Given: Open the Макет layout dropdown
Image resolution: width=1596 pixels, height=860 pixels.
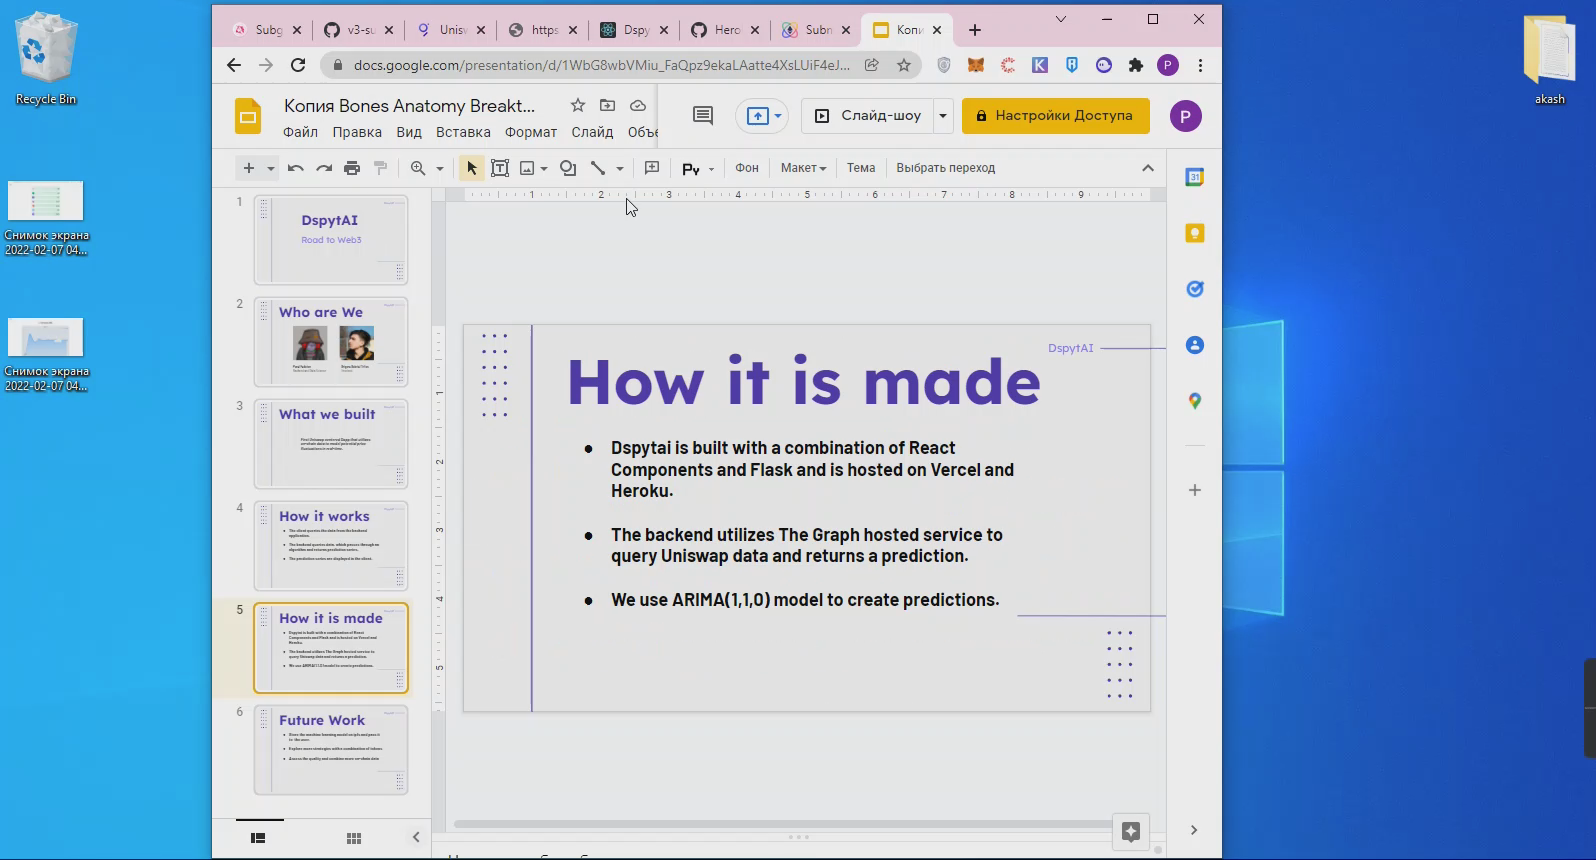Looking at the screenshot, I should [803, 168].
